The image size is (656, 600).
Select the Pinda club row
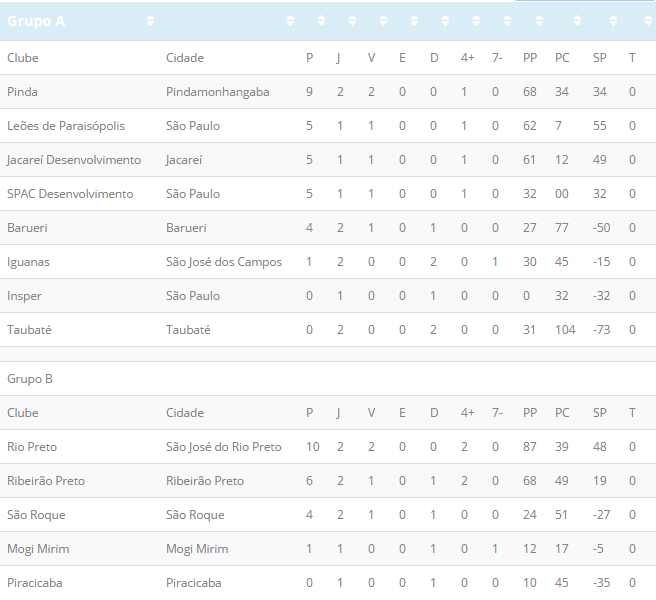328,92
